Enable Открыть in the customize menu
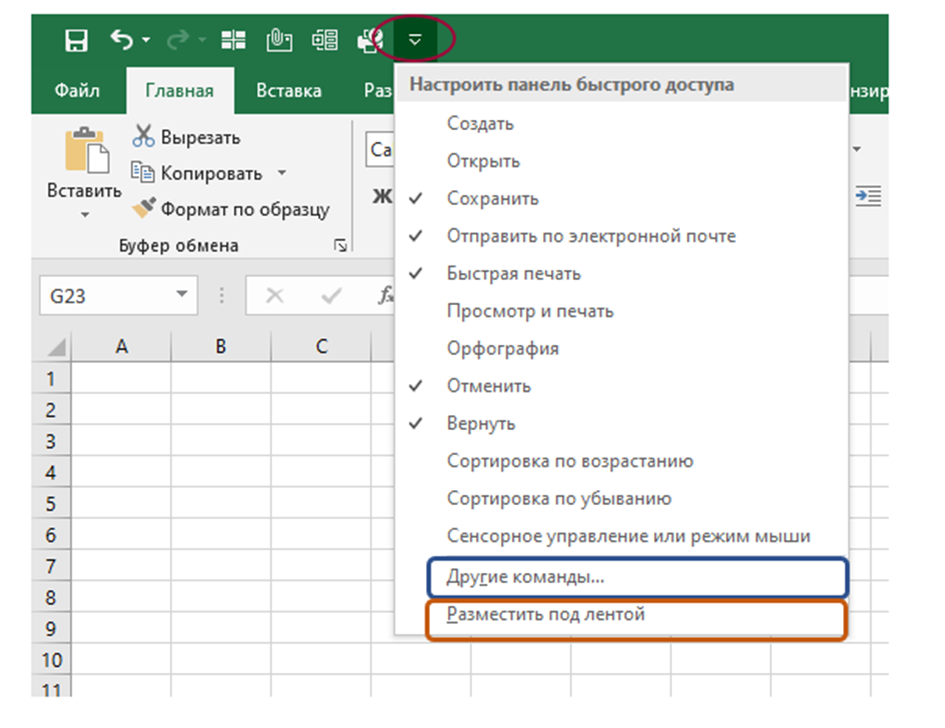945x728 pixels. [622, 161]
